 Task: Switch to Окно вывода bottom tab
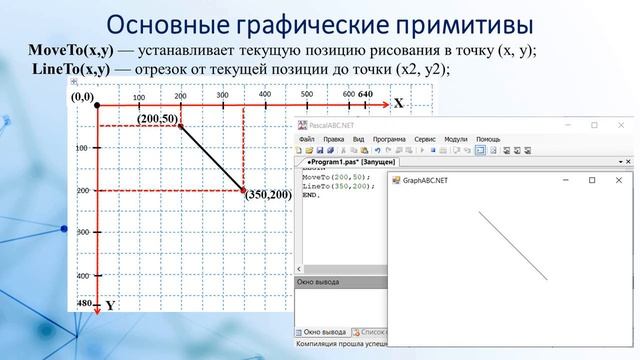coord(321,332)
